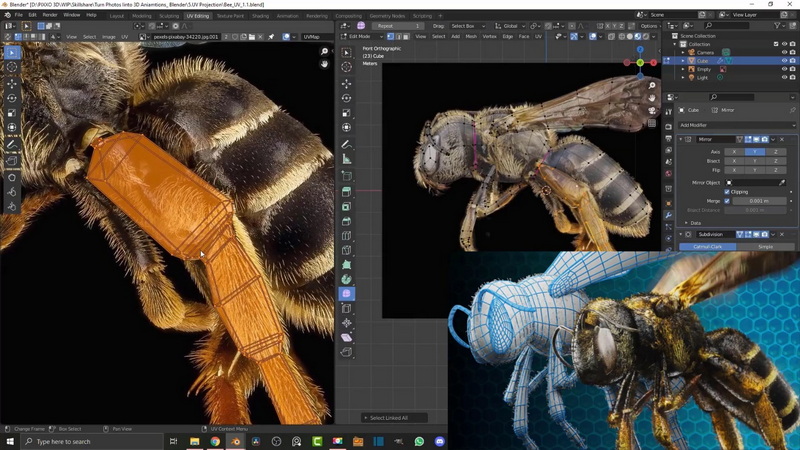Click the Mirror Object picker field

coord(756,183)
